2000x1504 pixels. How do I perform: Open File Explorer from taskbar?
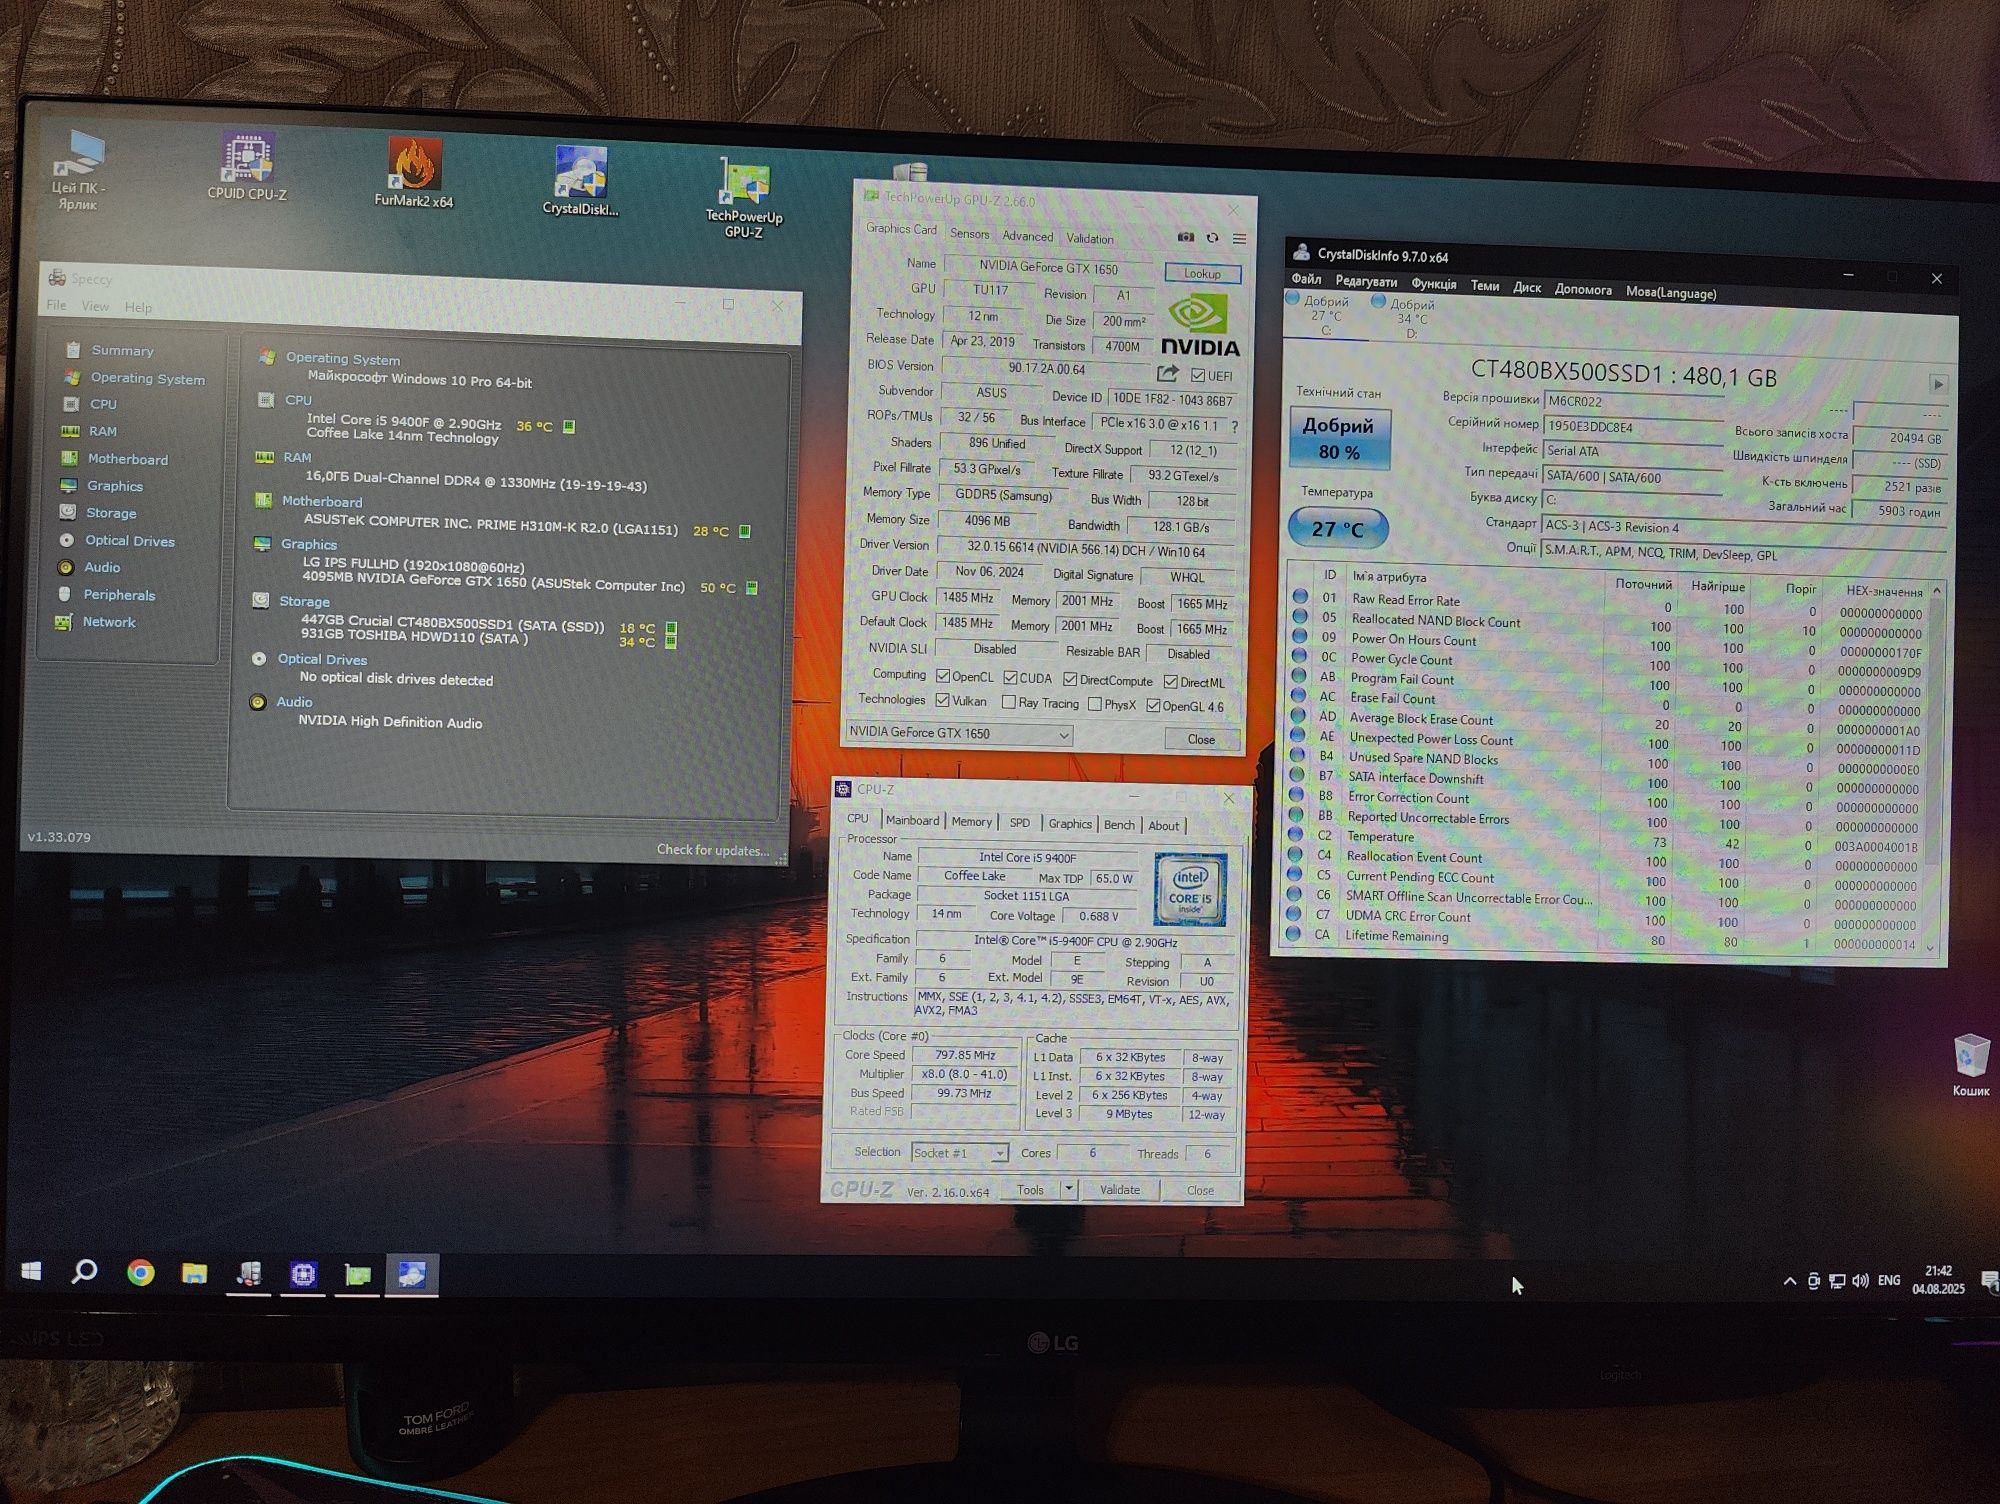click(x=194, y=1273)
